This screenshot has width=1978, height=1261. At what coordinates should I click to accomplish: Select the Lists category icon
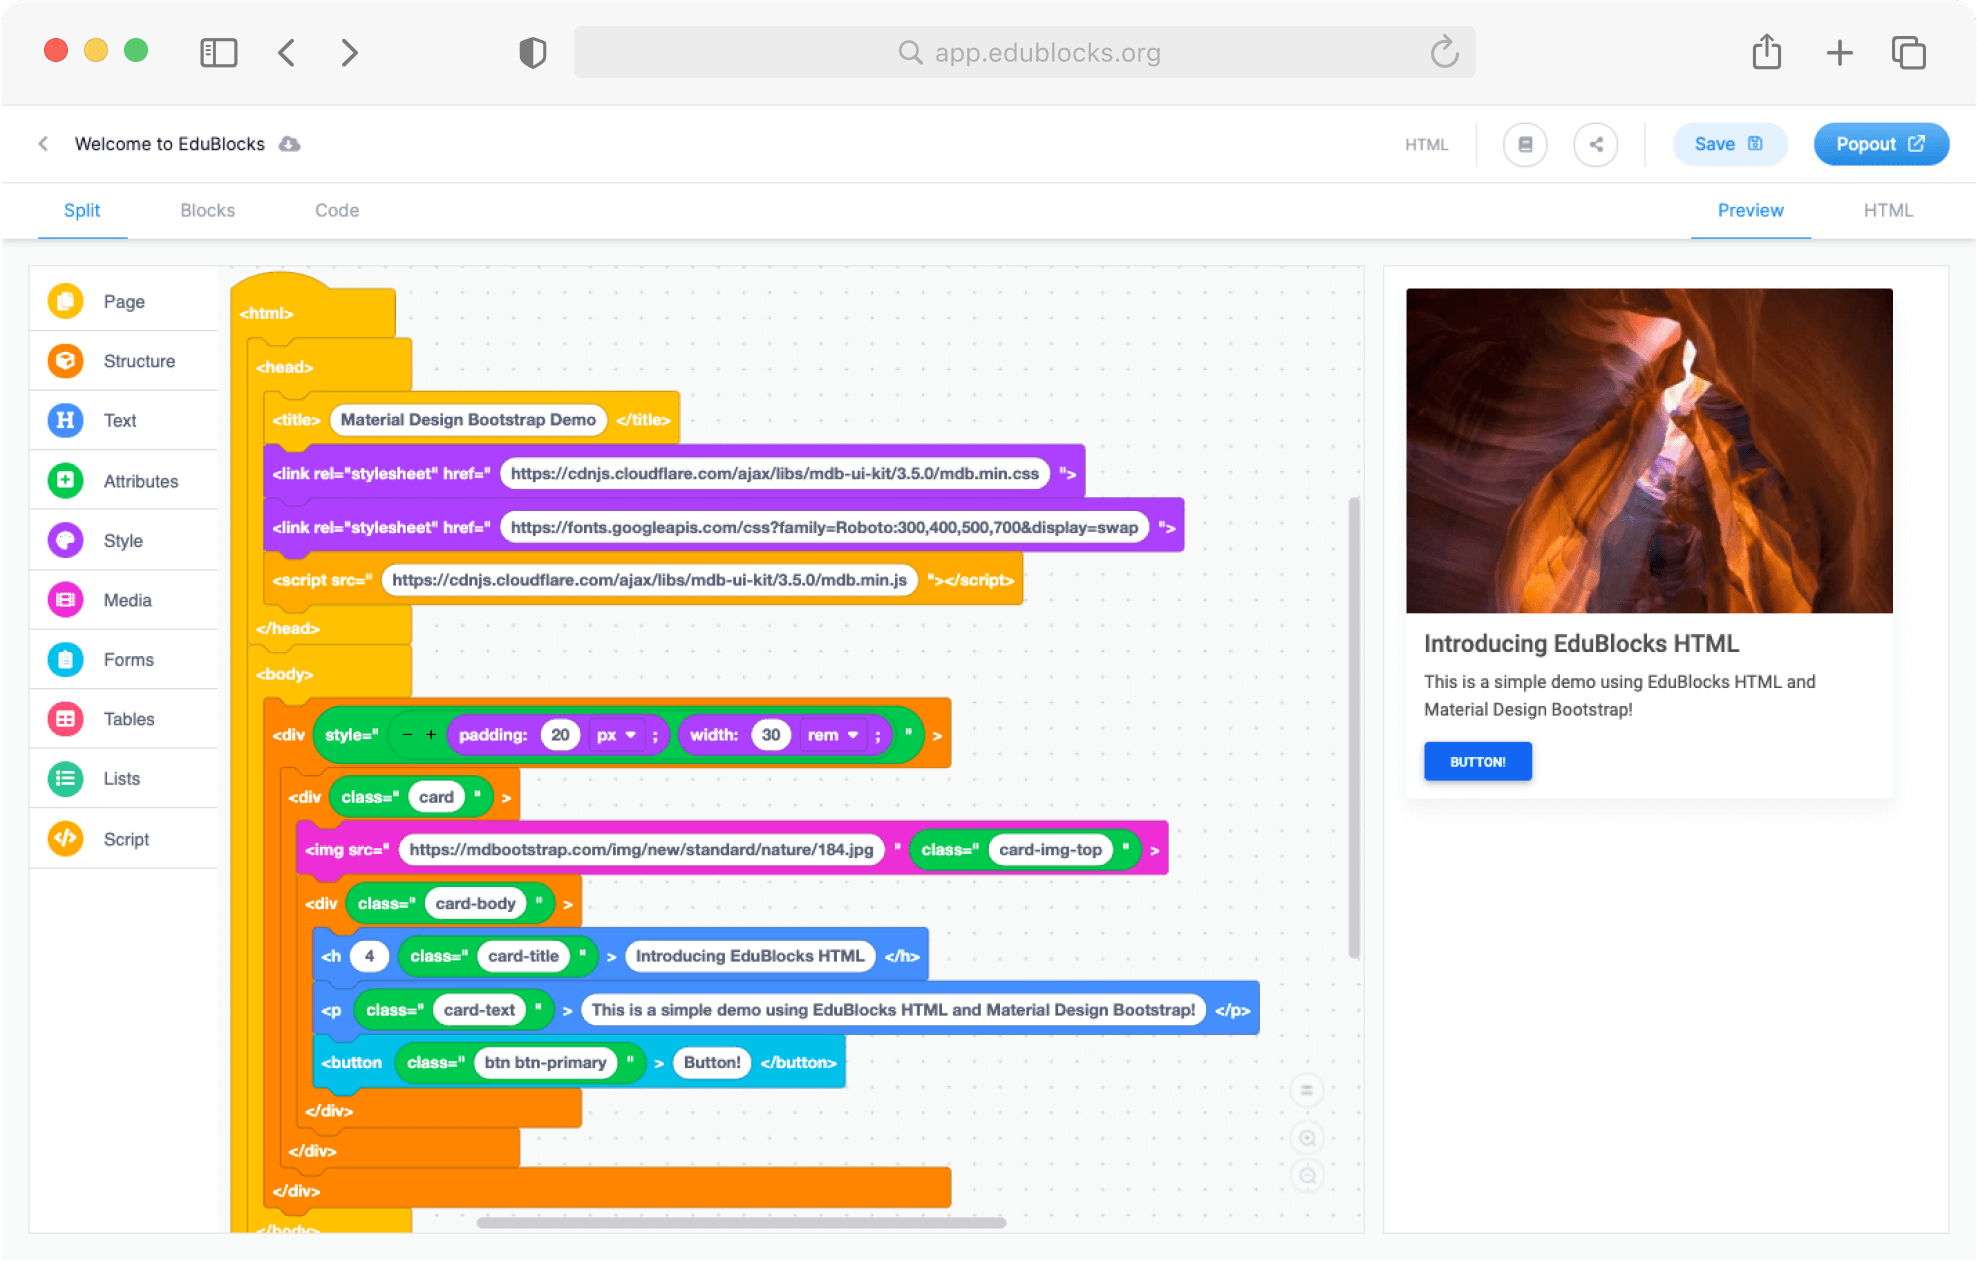click(x=66, y=778)
